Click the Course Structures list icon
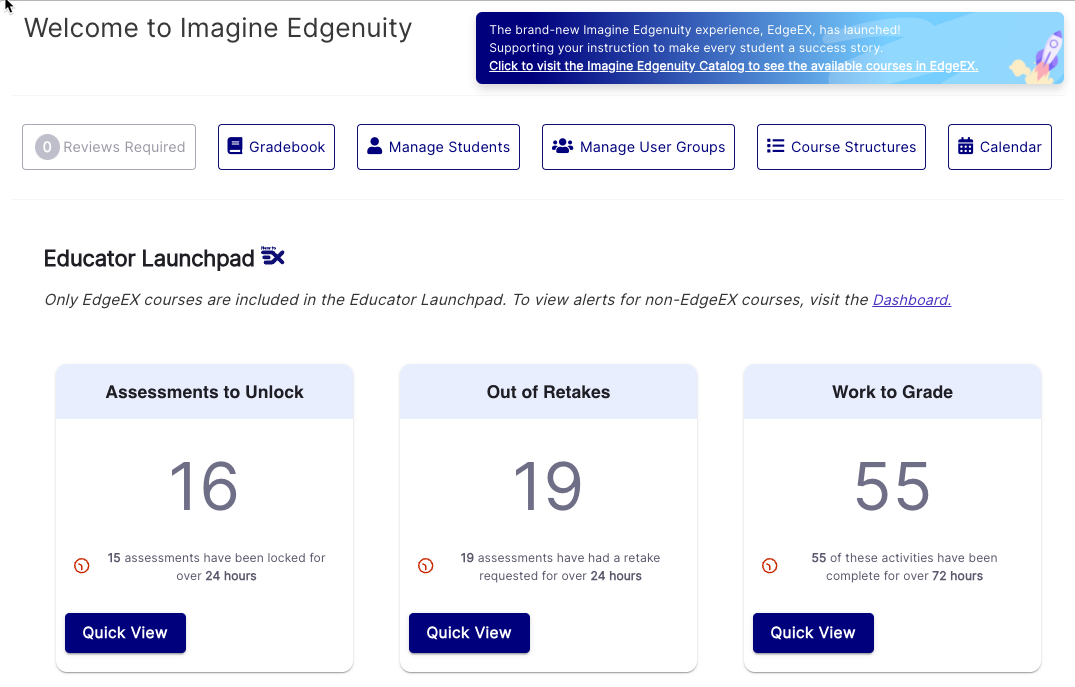The height and width of the screenshot is (687, 1075). [x=775, y=146]
